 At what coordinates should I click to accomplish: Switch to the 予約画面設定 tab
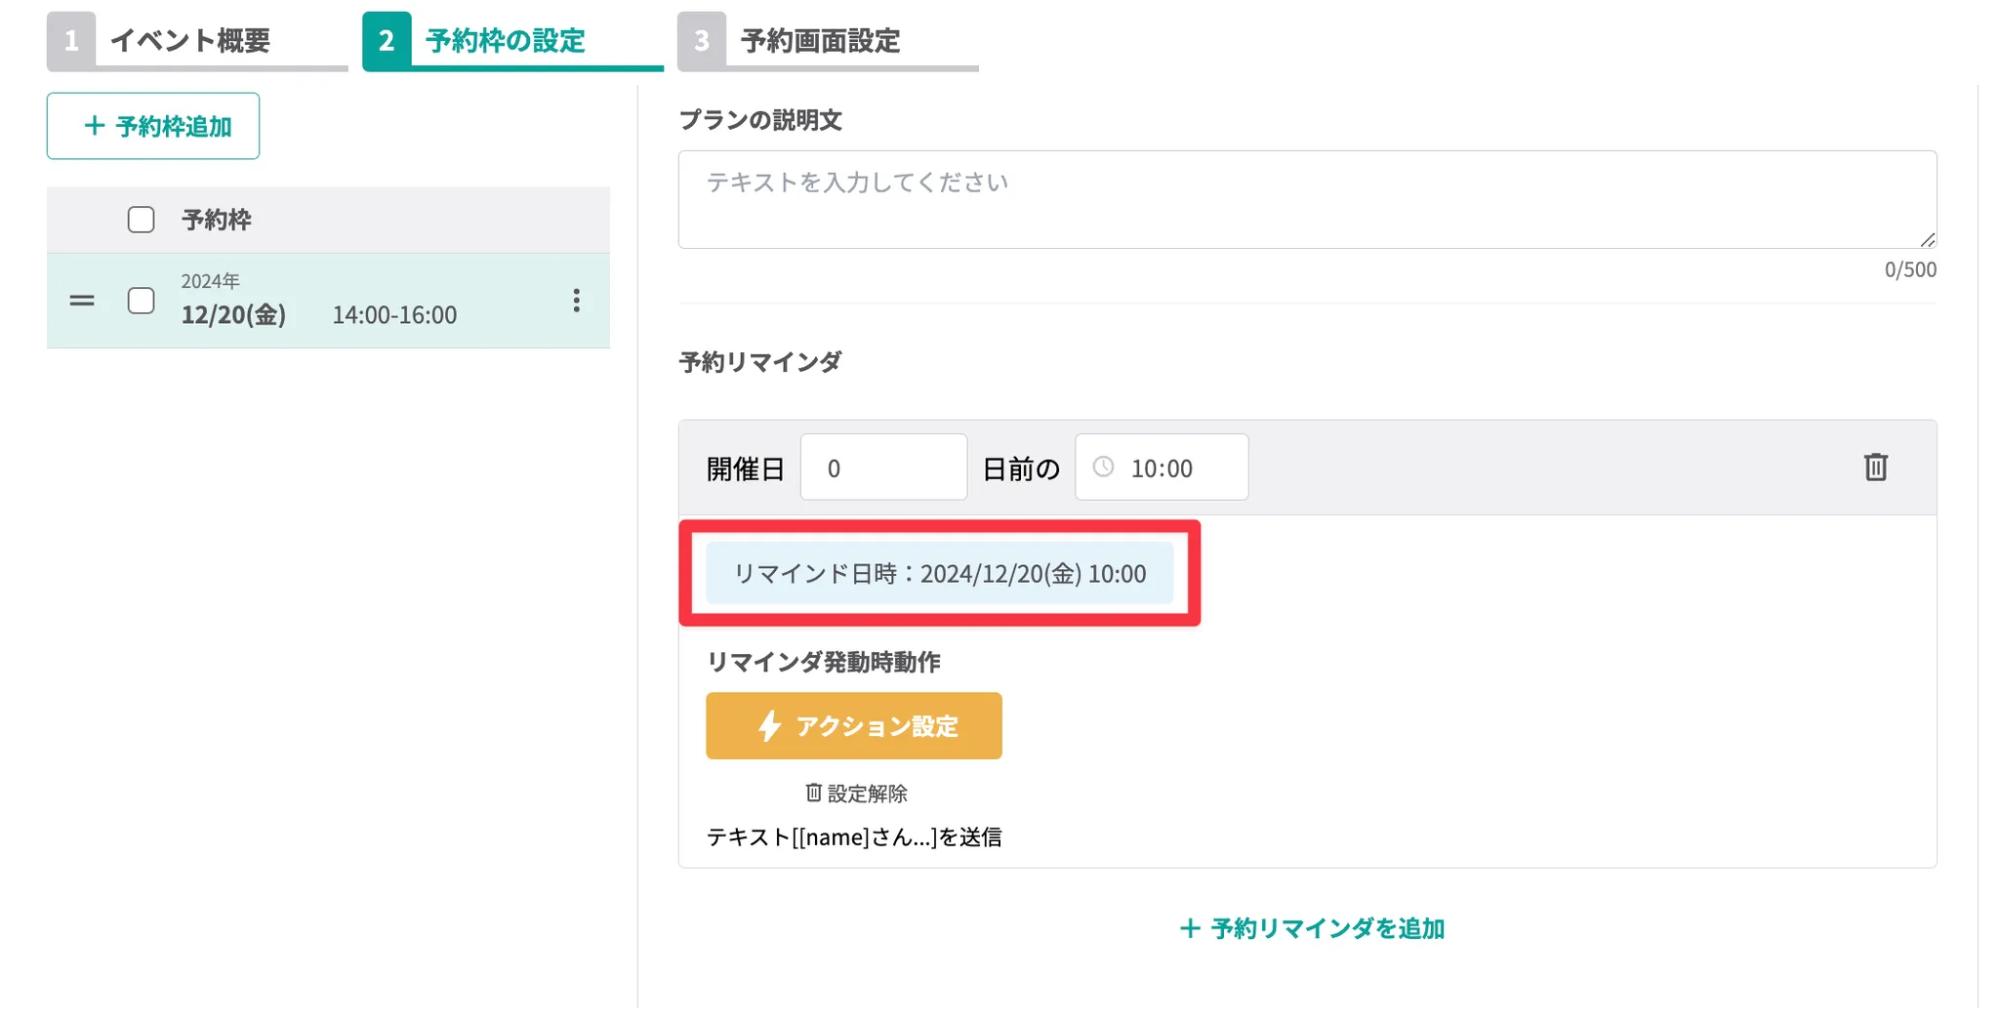click(x=818, y=42)
